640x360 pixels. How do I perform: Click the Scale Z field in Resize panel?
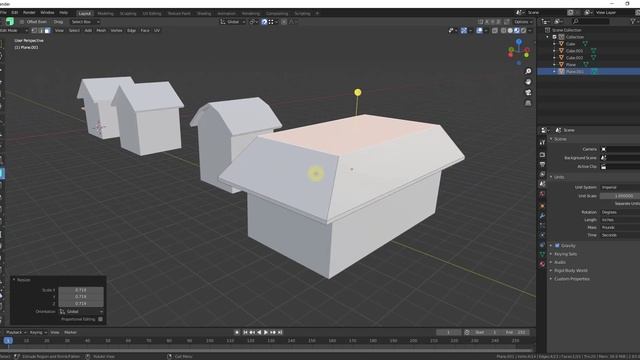pos(81,304)
